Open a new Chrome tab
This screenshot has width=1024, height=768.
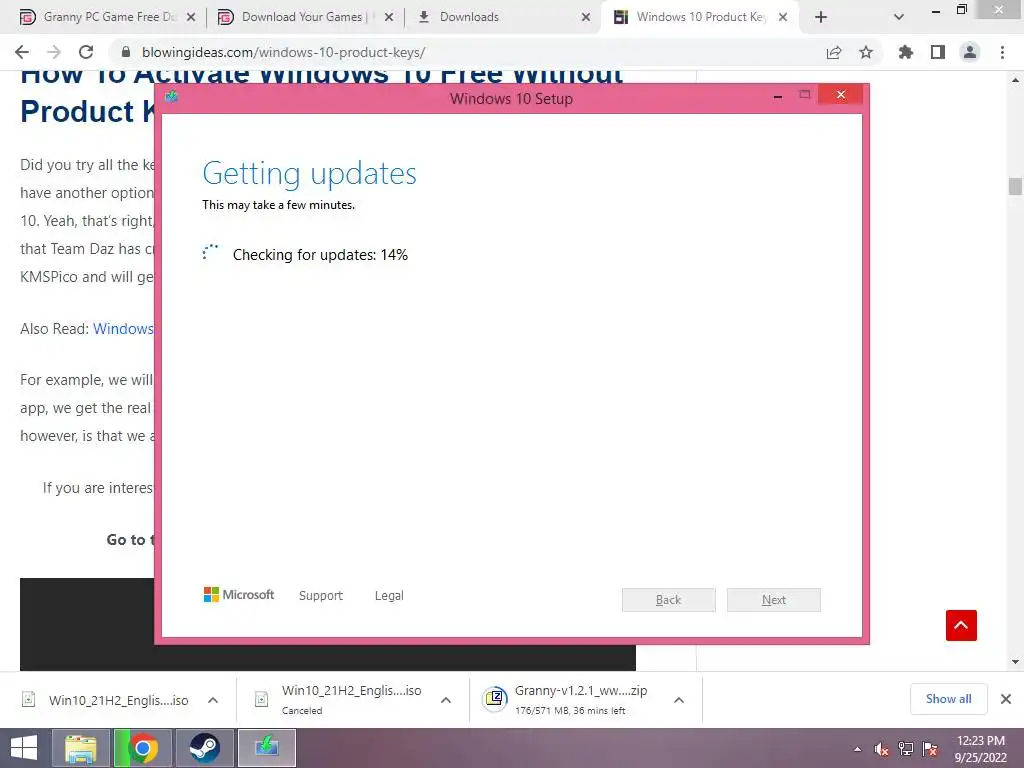[x=821, y=17]
